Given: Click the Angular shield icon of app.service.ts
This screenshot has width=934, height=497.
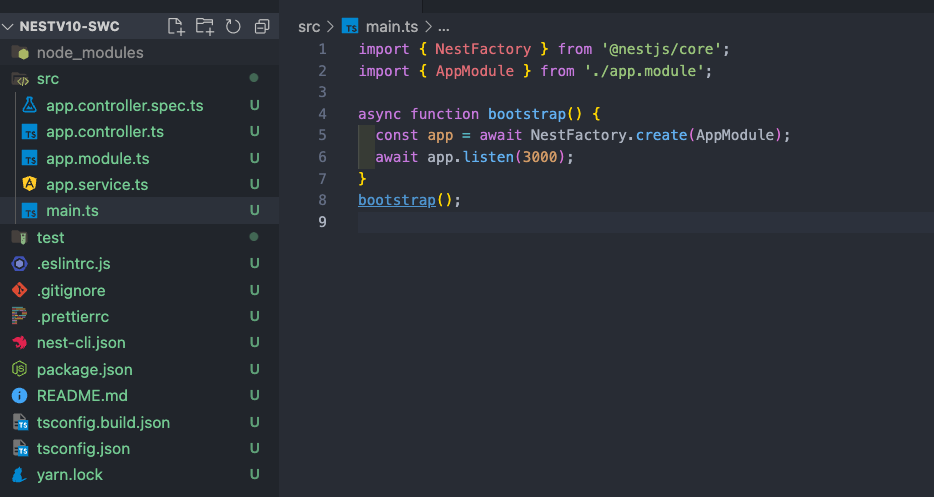Looking at the screenshot, I should [29, 184].
